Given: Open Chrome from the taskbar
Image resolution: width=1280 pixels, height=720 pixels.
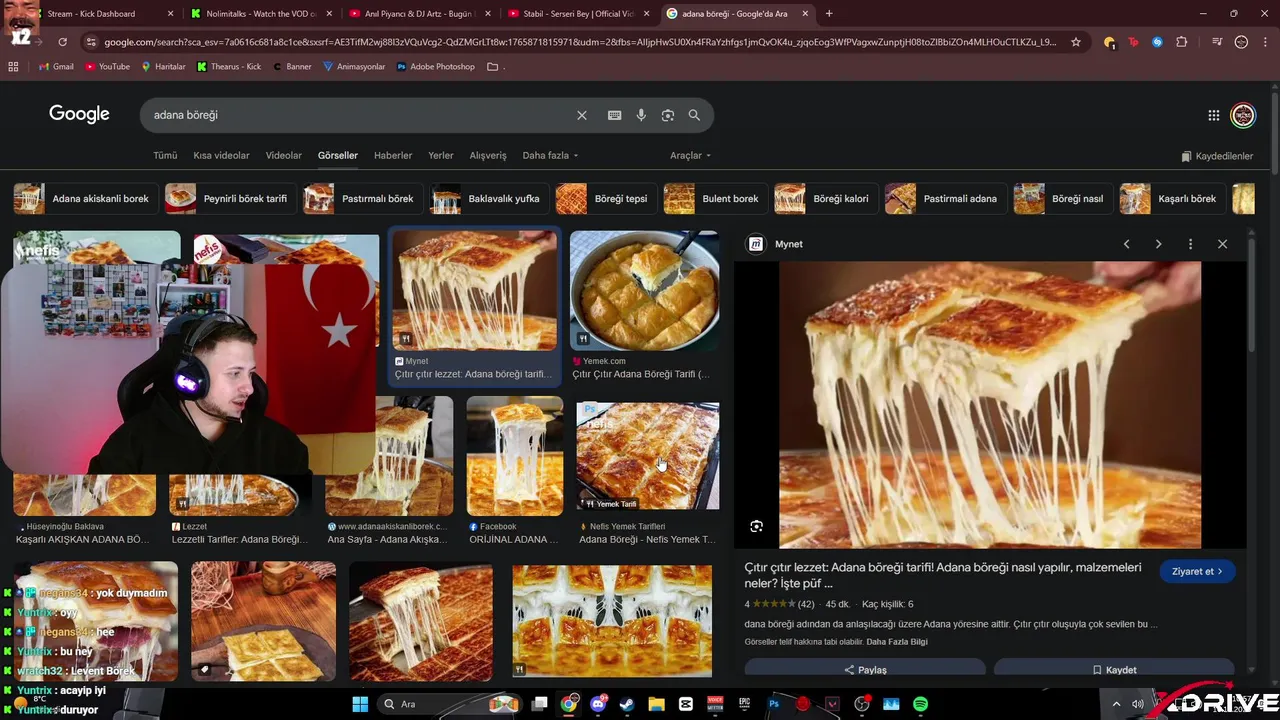Looking at the screenshot, I should click(x=569, y=704).
